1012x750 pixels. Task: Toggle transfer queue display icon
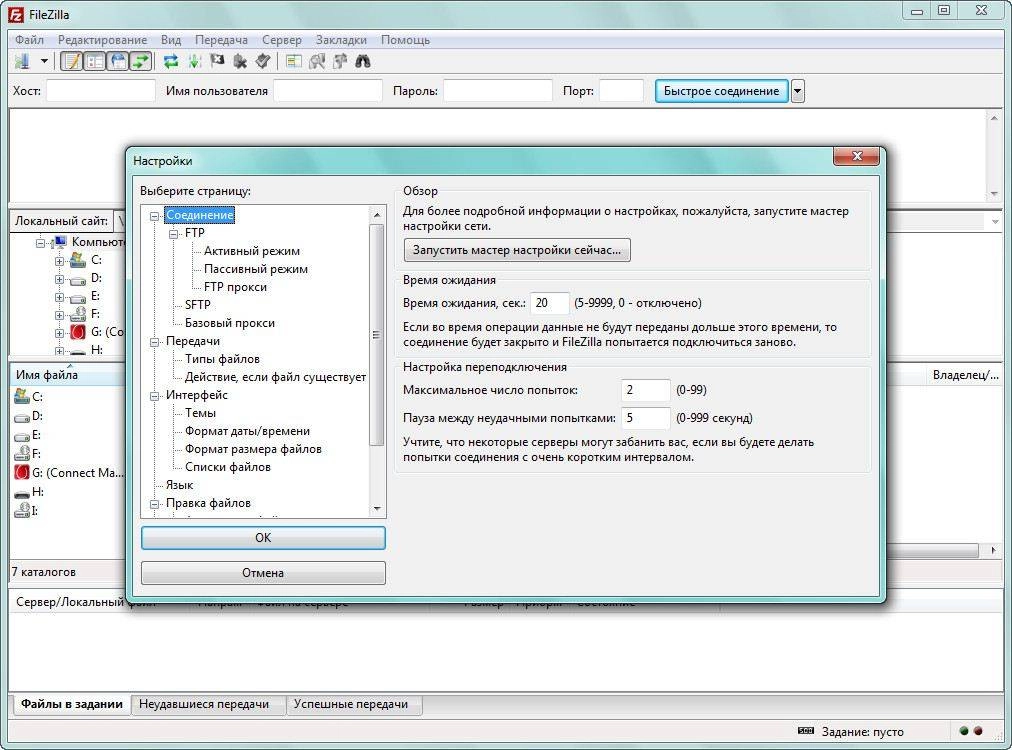141,62
